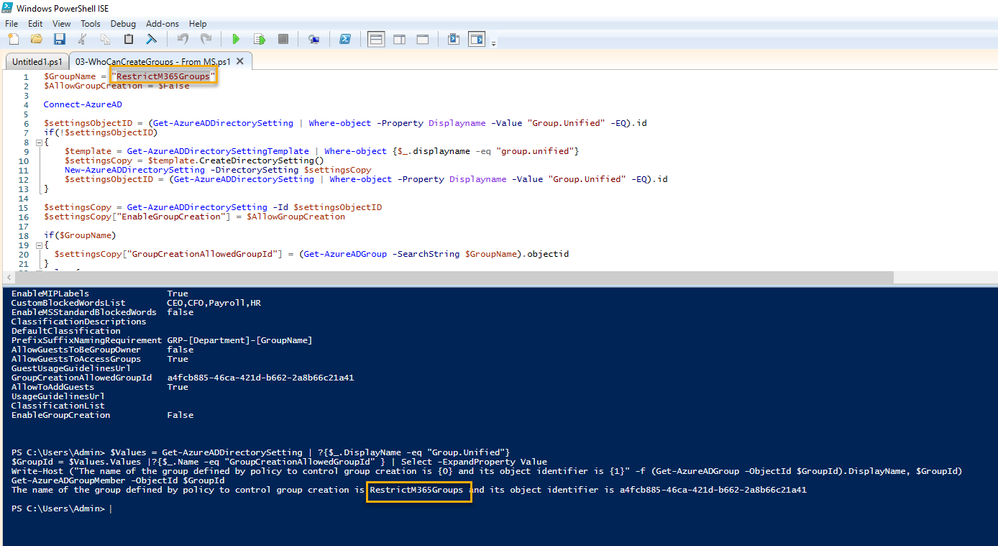Click CEO,CFO,Payroll,HR value in console
Viewport: 998px width, 546px height.
(x=214, y=303)
